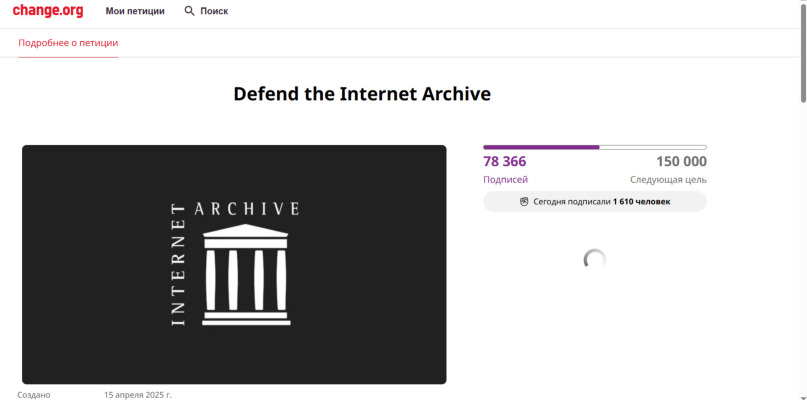The width and height of the screenshot is (807, 400).
Task: Click the loading spinner icon
Action: click(x=594, y=260)
